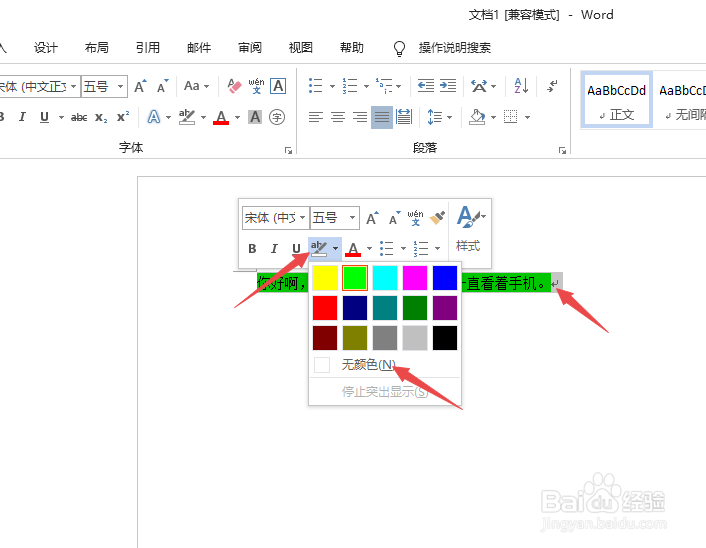Open the 设计 ribbon tab

(45, 48)
